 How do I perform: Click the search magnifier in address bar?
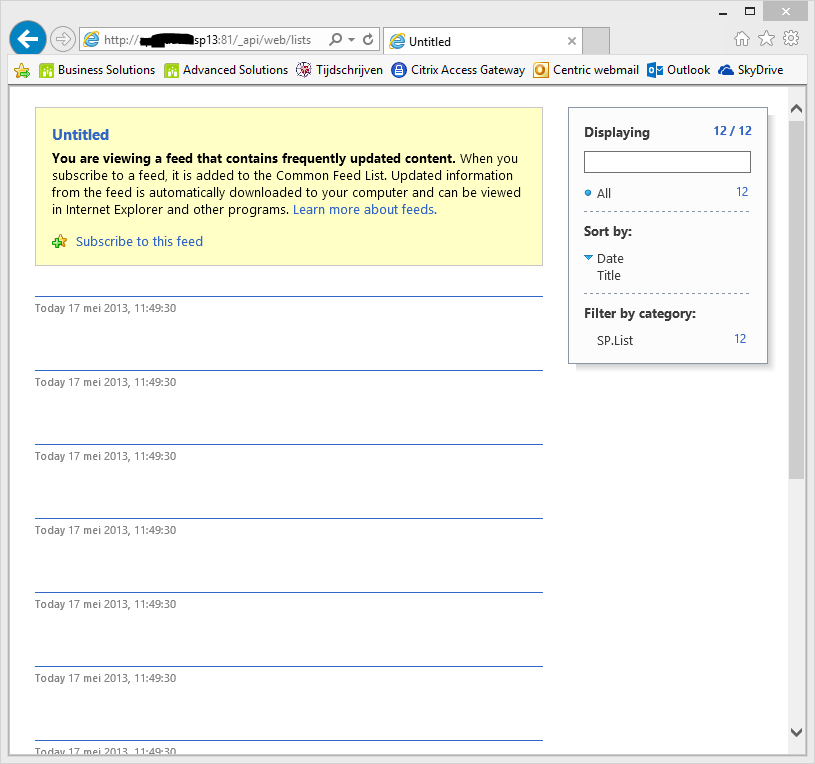(336, 39)
